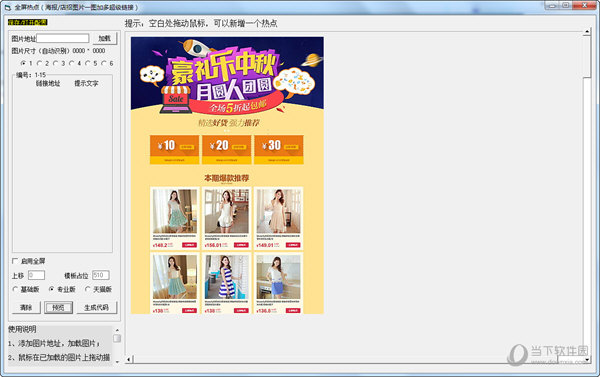
Task: Click the blue striped dress product photo
Action: [x=227, y=277]
